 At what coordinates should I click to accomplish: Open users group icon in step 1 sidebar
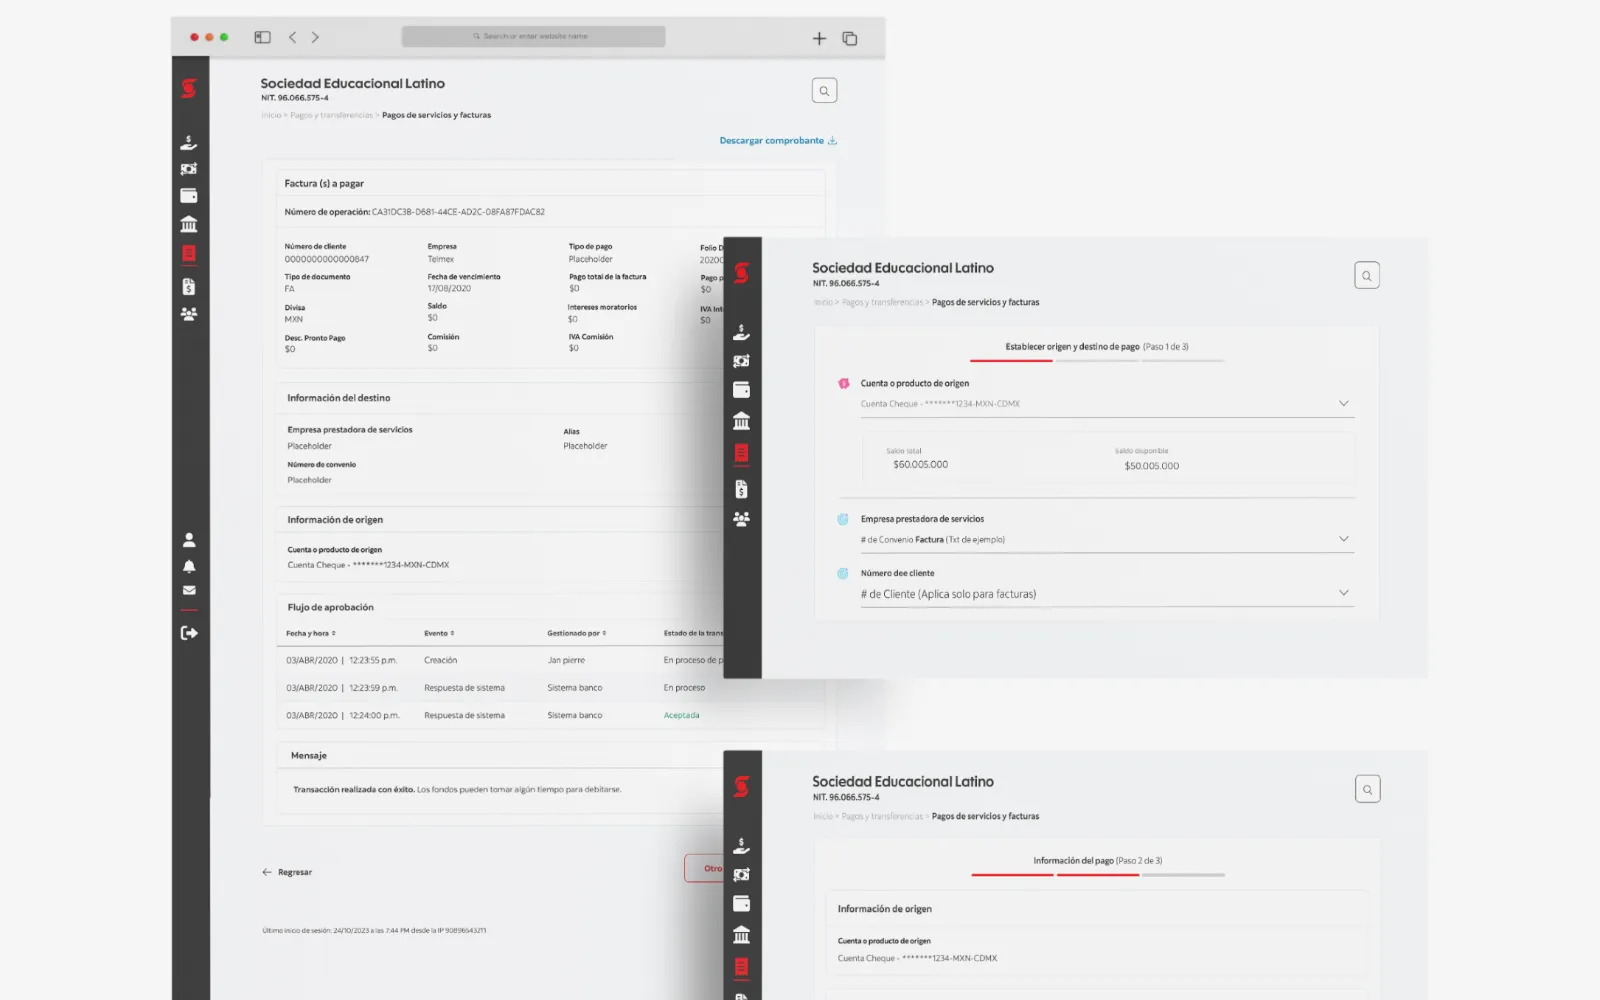coord(741,519)
